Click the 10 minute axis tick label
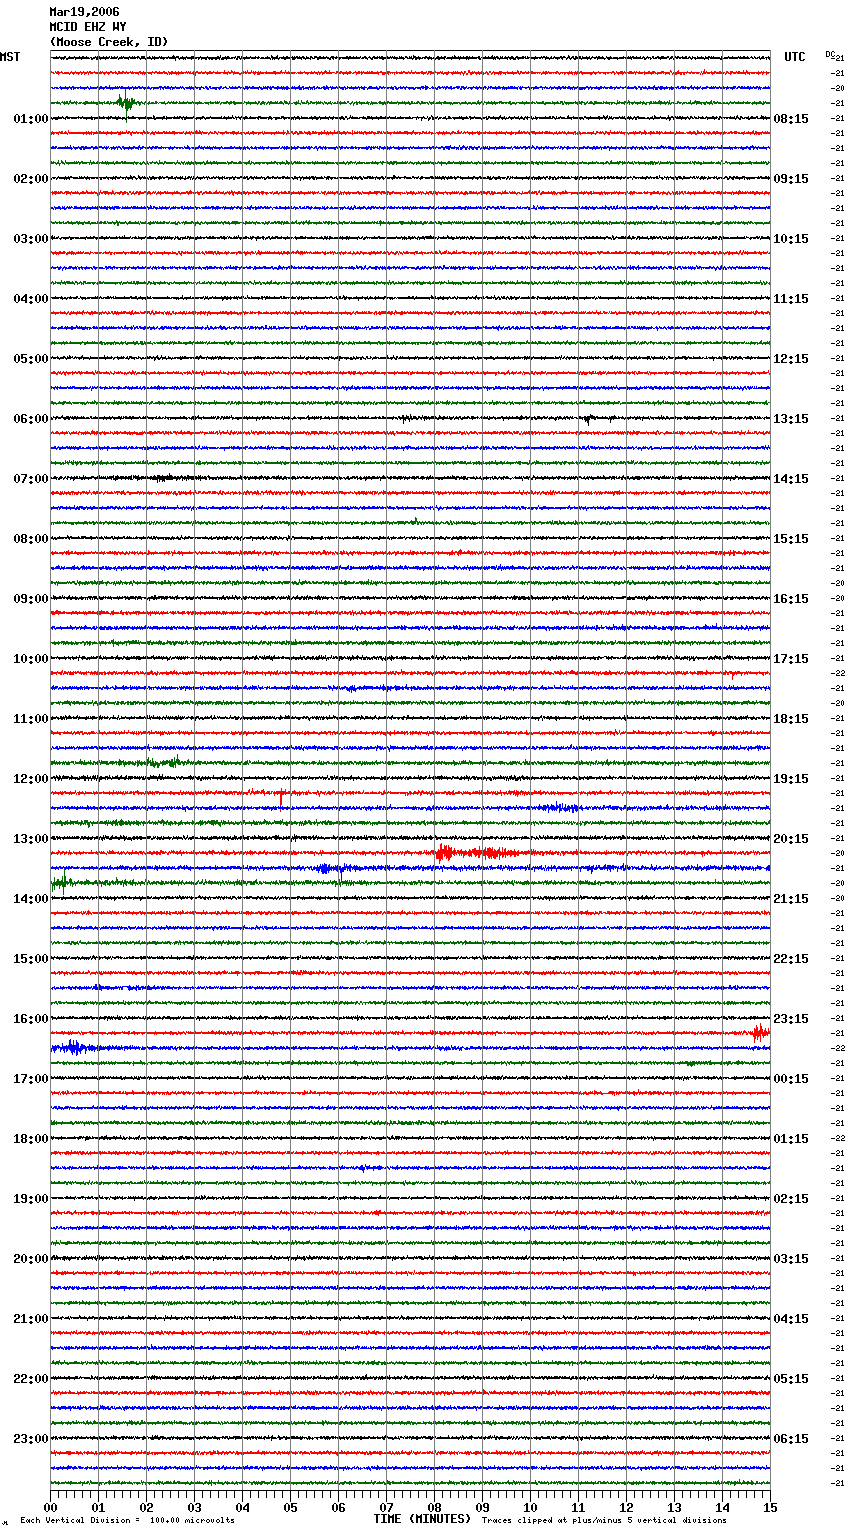Image resolution: width=850 pixels, height=1534 pixels. pos(530,1507)
